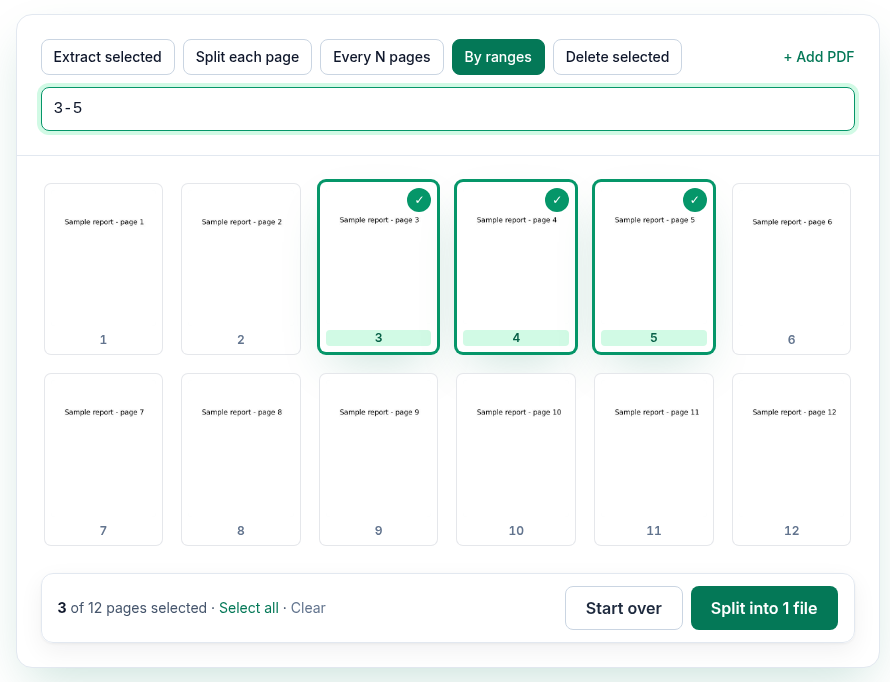
Task: Click the '3 of 12 pages selected' text
Action: [x=132, y=608]
